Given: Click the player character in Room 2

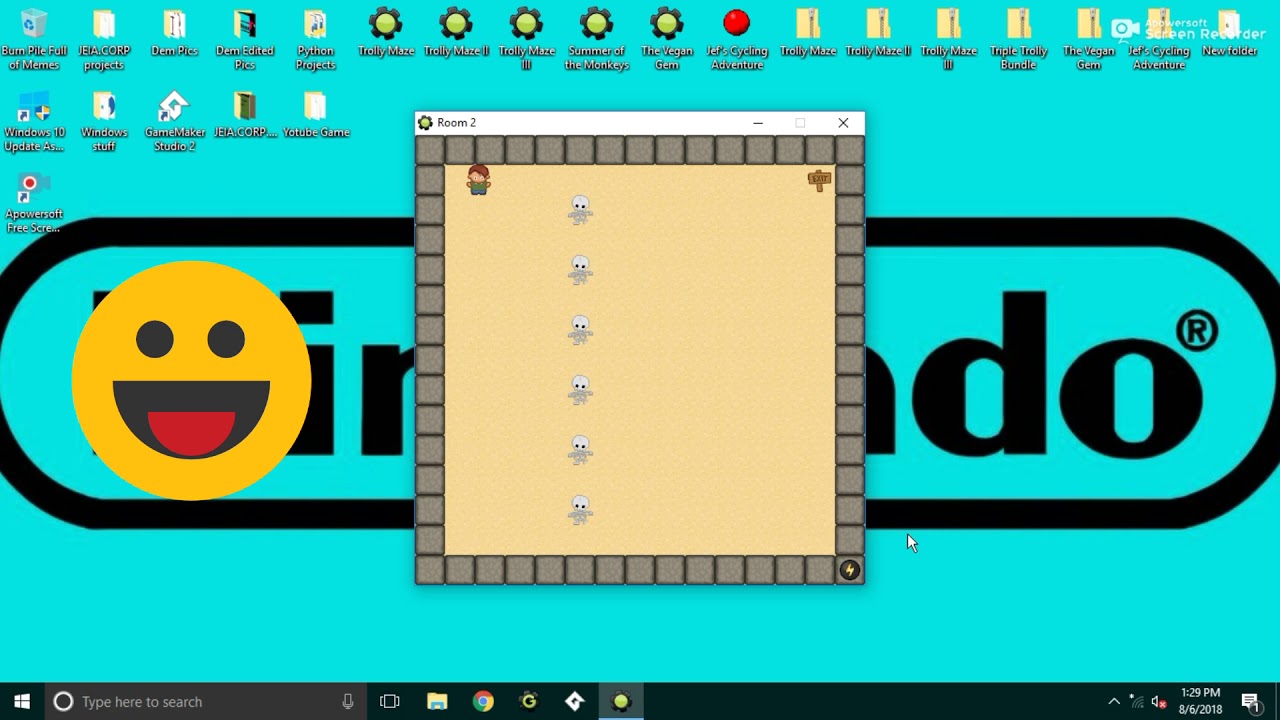Looking at the screenshot, I should pos(478,180).
